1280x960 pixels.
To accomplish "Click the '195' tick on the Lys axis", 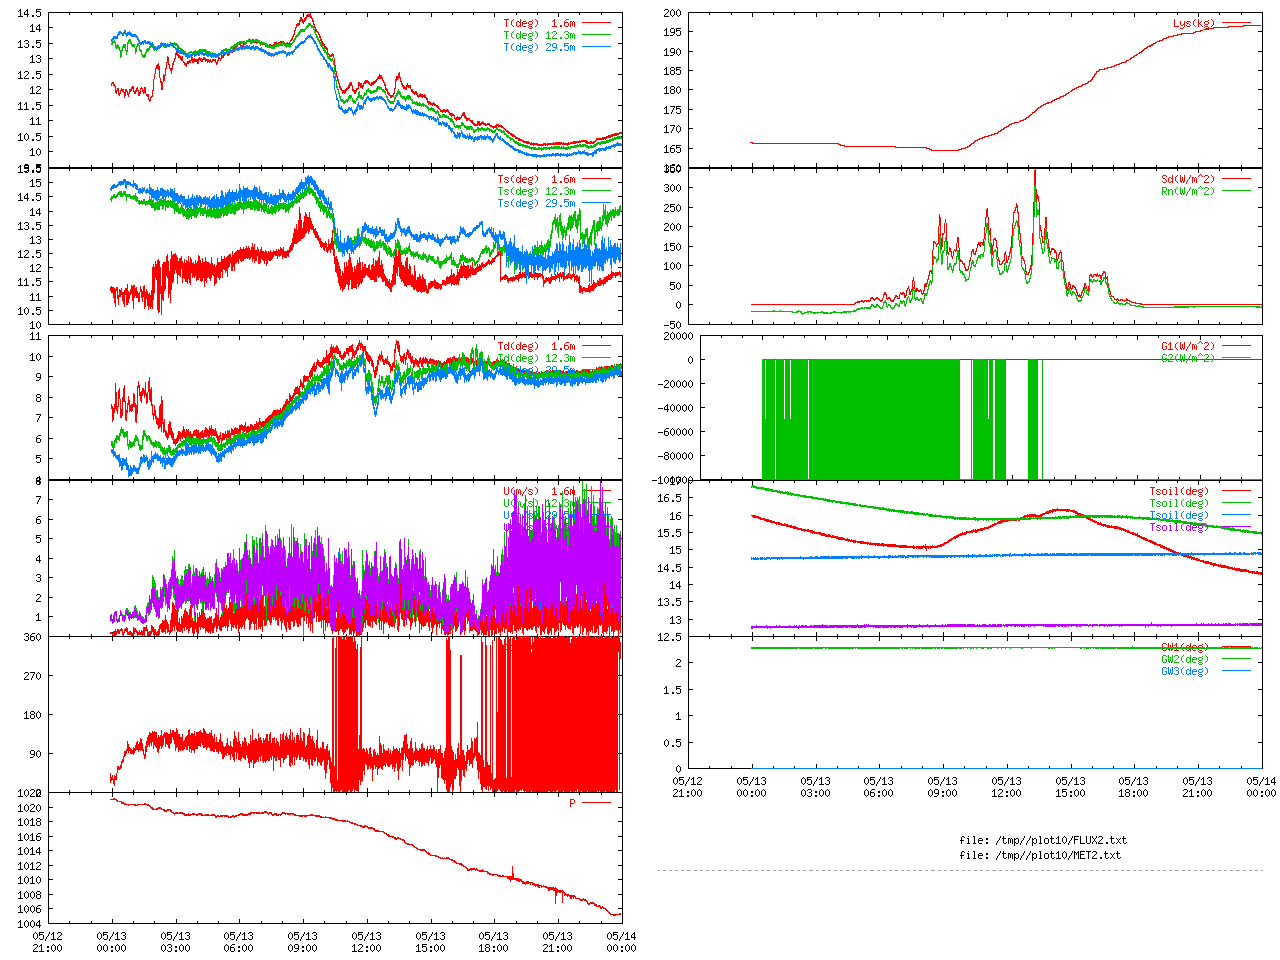I will point(673,33).
